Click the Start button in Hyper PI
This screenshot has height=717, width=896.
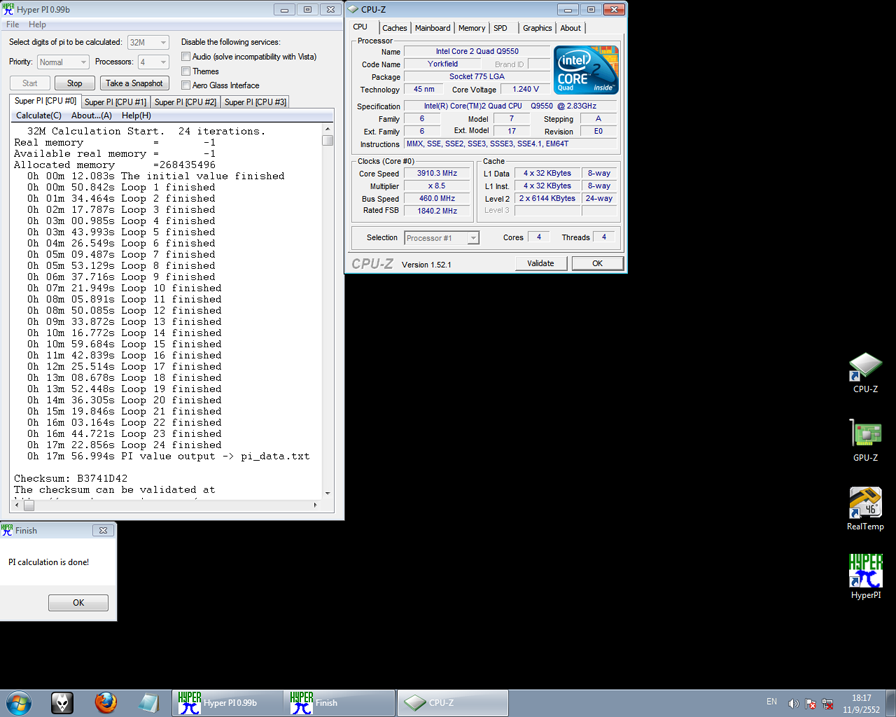coord(30,83)
